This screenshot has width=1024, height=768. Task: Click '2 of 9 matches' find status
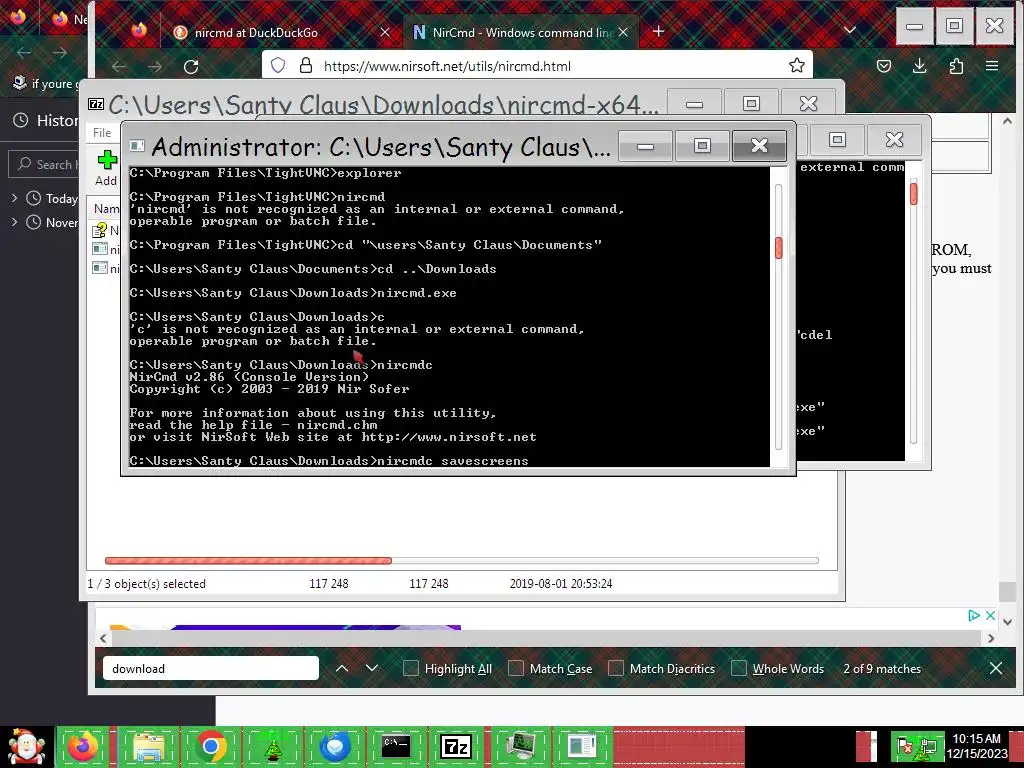(882, 669)
